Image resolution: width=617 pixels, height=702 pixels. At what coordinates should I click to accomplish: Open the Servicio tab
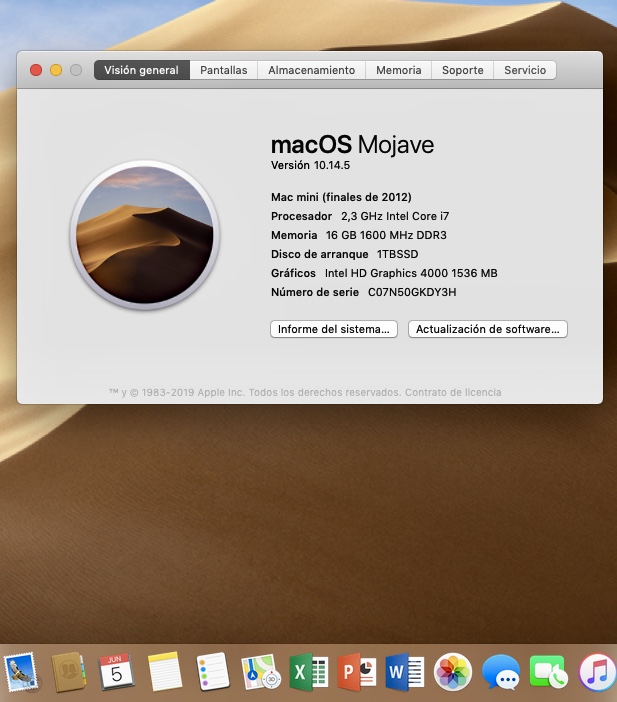[x=525, y=70]
